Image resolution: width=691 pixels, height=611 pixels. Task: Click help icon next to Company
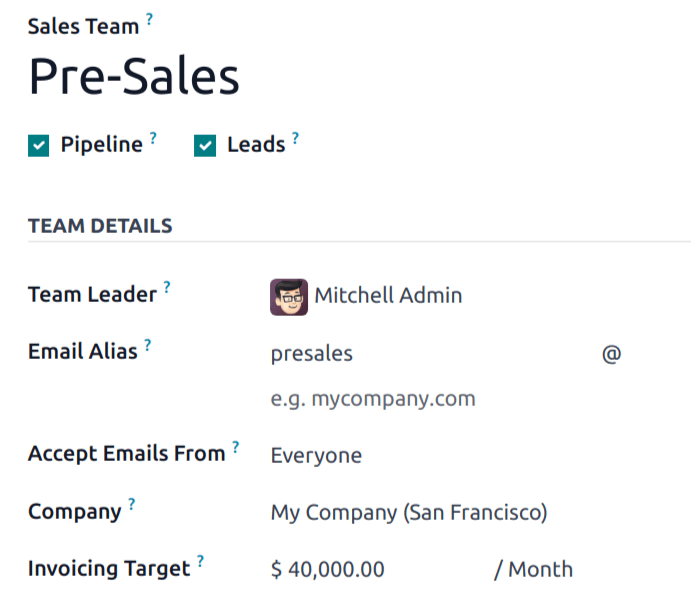131,505
